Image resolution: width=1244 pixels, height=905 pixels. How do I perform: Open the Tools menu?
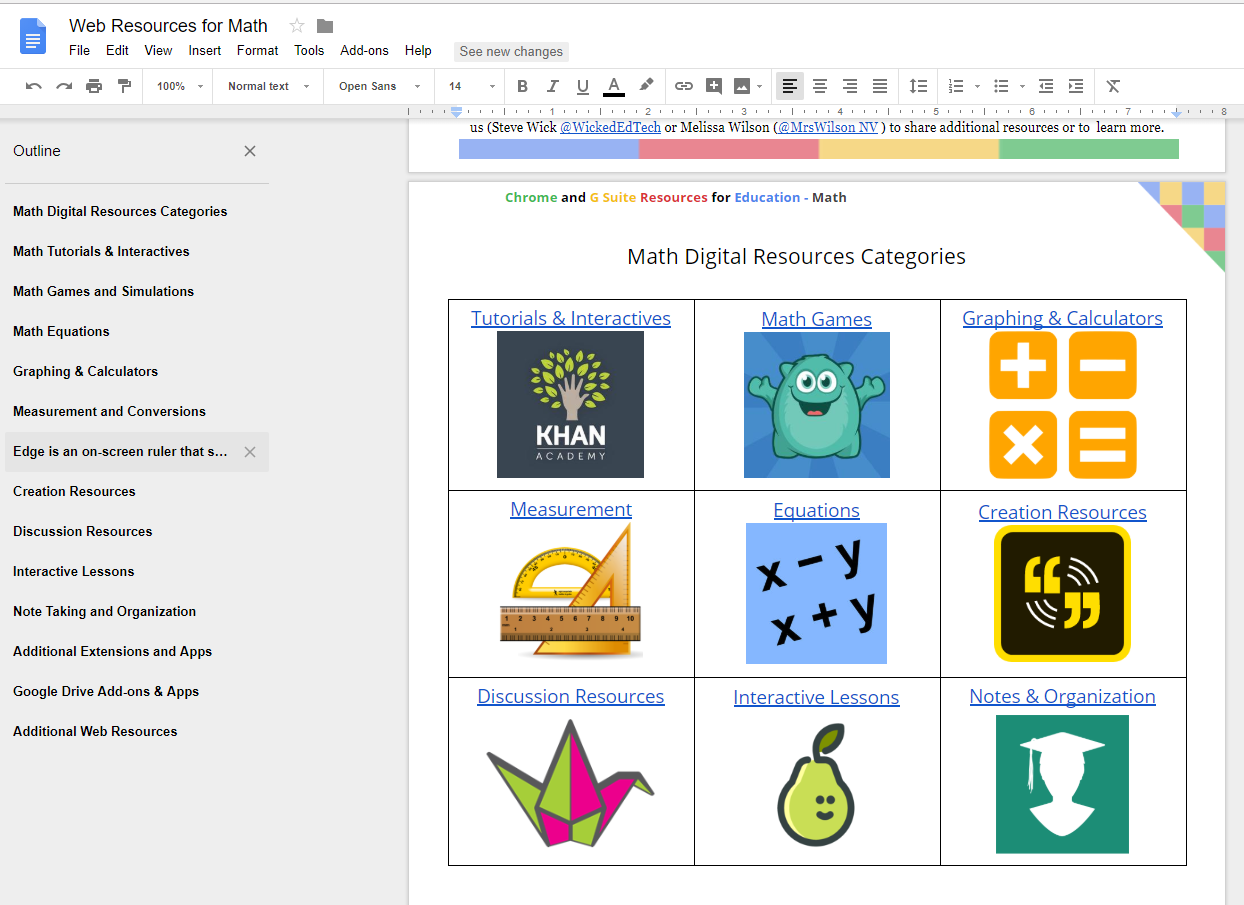click(309, 50)
